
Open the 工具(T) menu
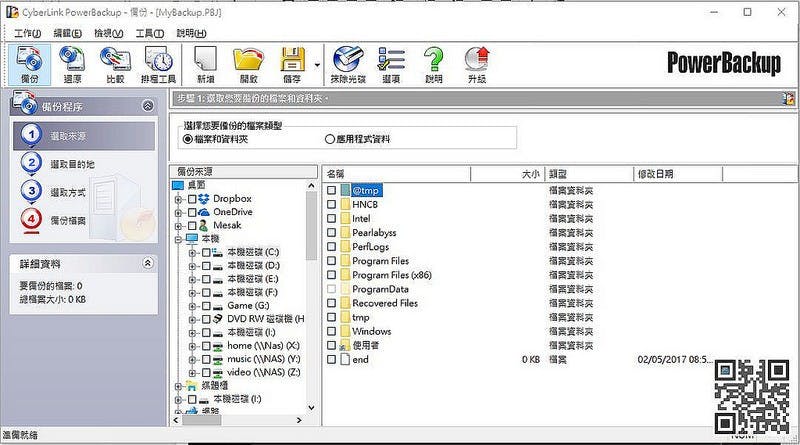pyautogui.click(x=149, y=33)
